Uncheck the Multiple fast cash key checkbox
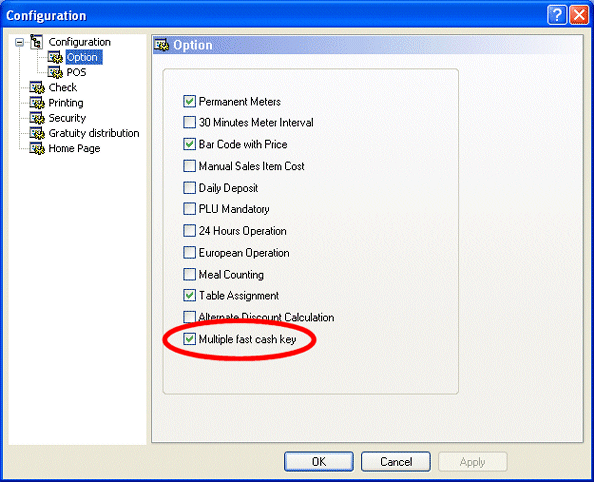This screenshot has width=594, height=482. (189, 339)
